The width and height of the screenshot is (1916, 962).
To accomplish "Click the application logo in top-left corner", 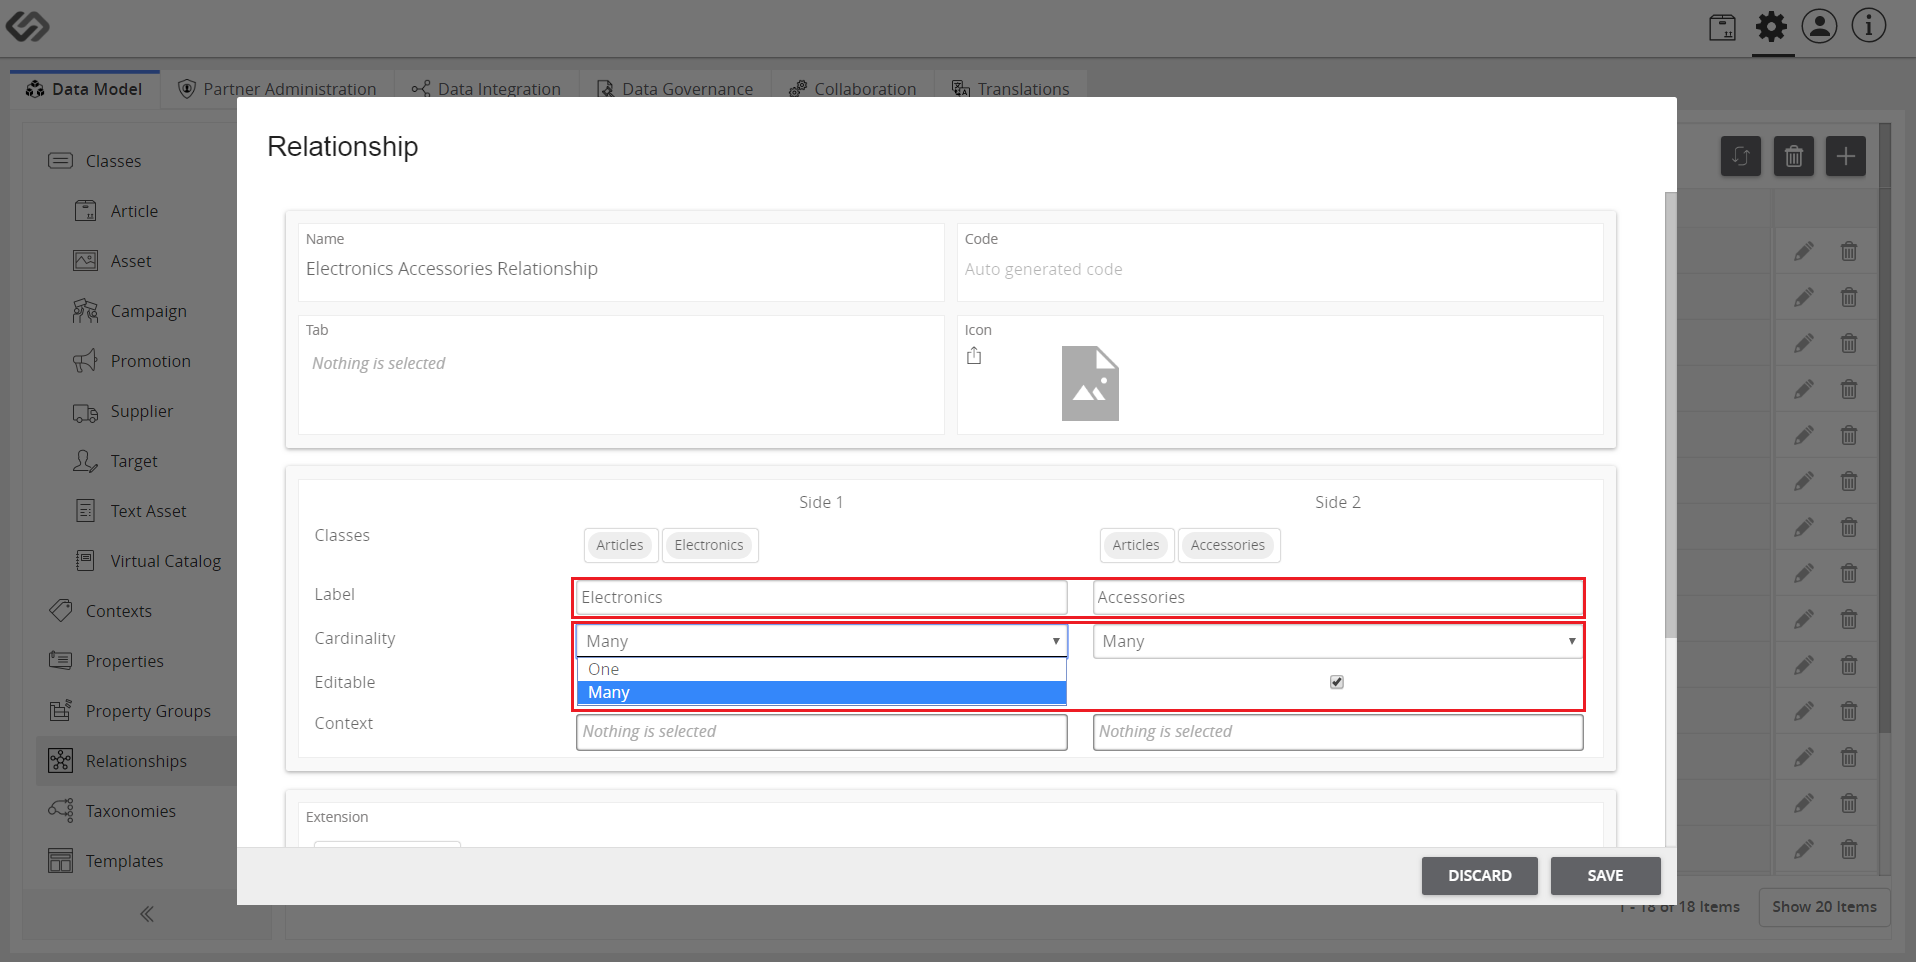I will pyautogui.click(x=27, y=26).
